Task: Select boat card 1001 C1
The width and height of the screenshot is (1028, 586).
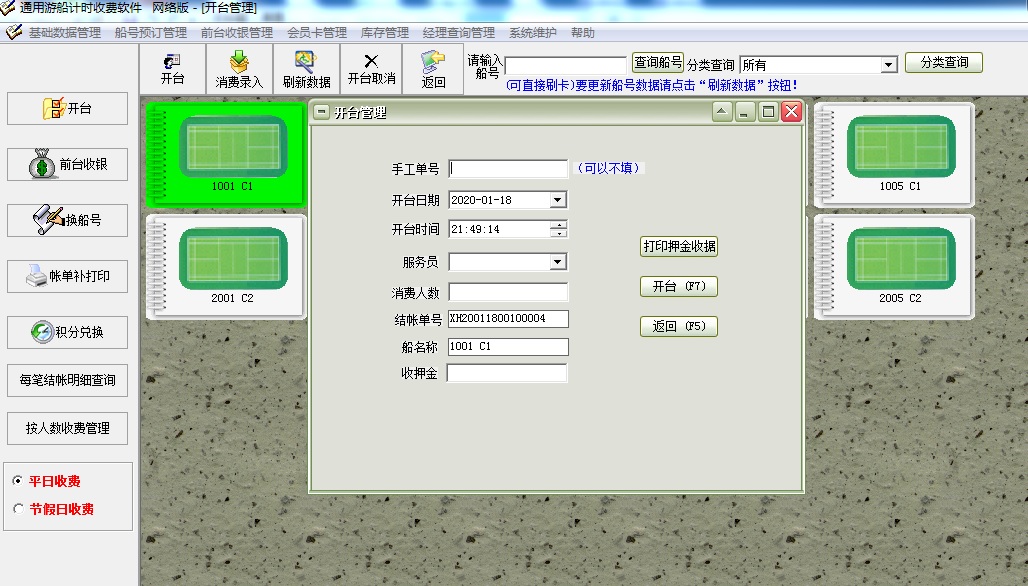Action: point(226,154)
